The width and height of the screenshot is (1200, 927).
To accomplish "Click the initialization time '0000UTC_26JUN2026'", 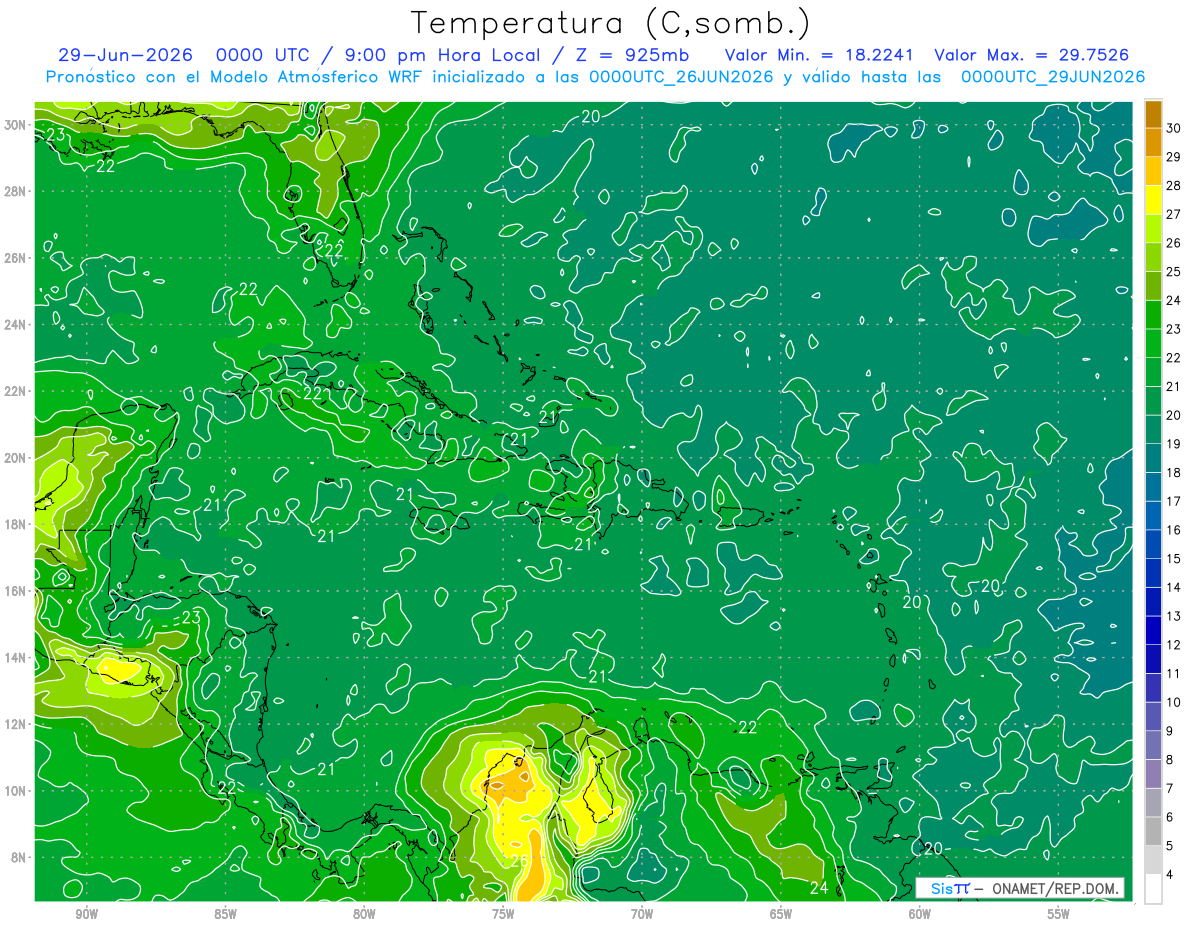I will tap(681, 77).
